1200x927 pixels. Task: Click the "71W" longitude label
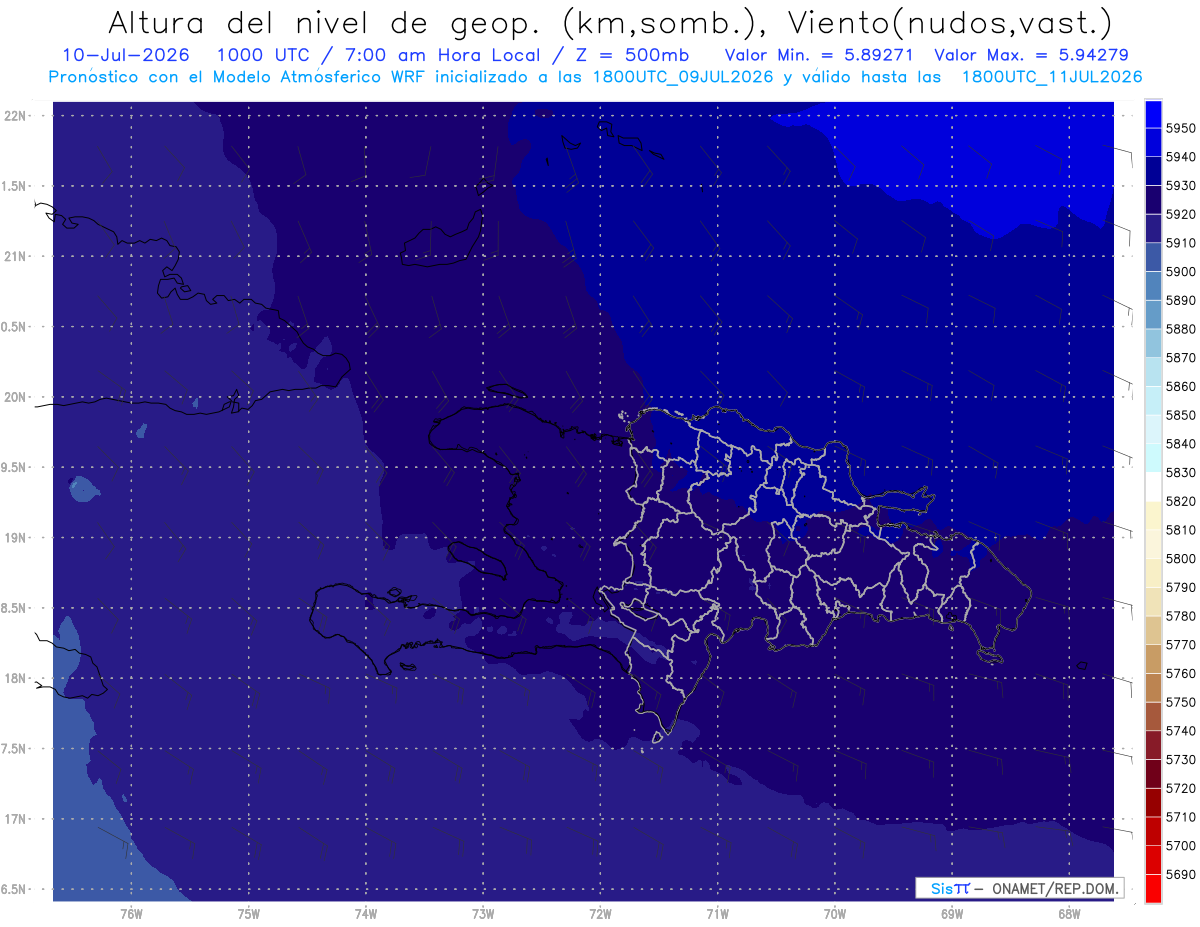pyautogui.click(x=717, y=914)
